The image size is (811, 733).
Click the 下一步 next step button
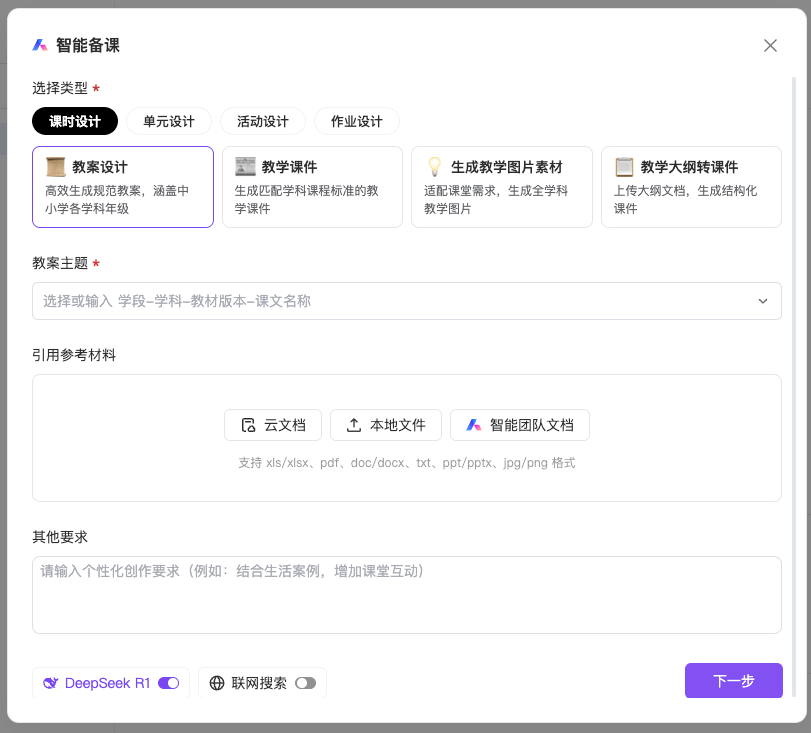[733, 681]
